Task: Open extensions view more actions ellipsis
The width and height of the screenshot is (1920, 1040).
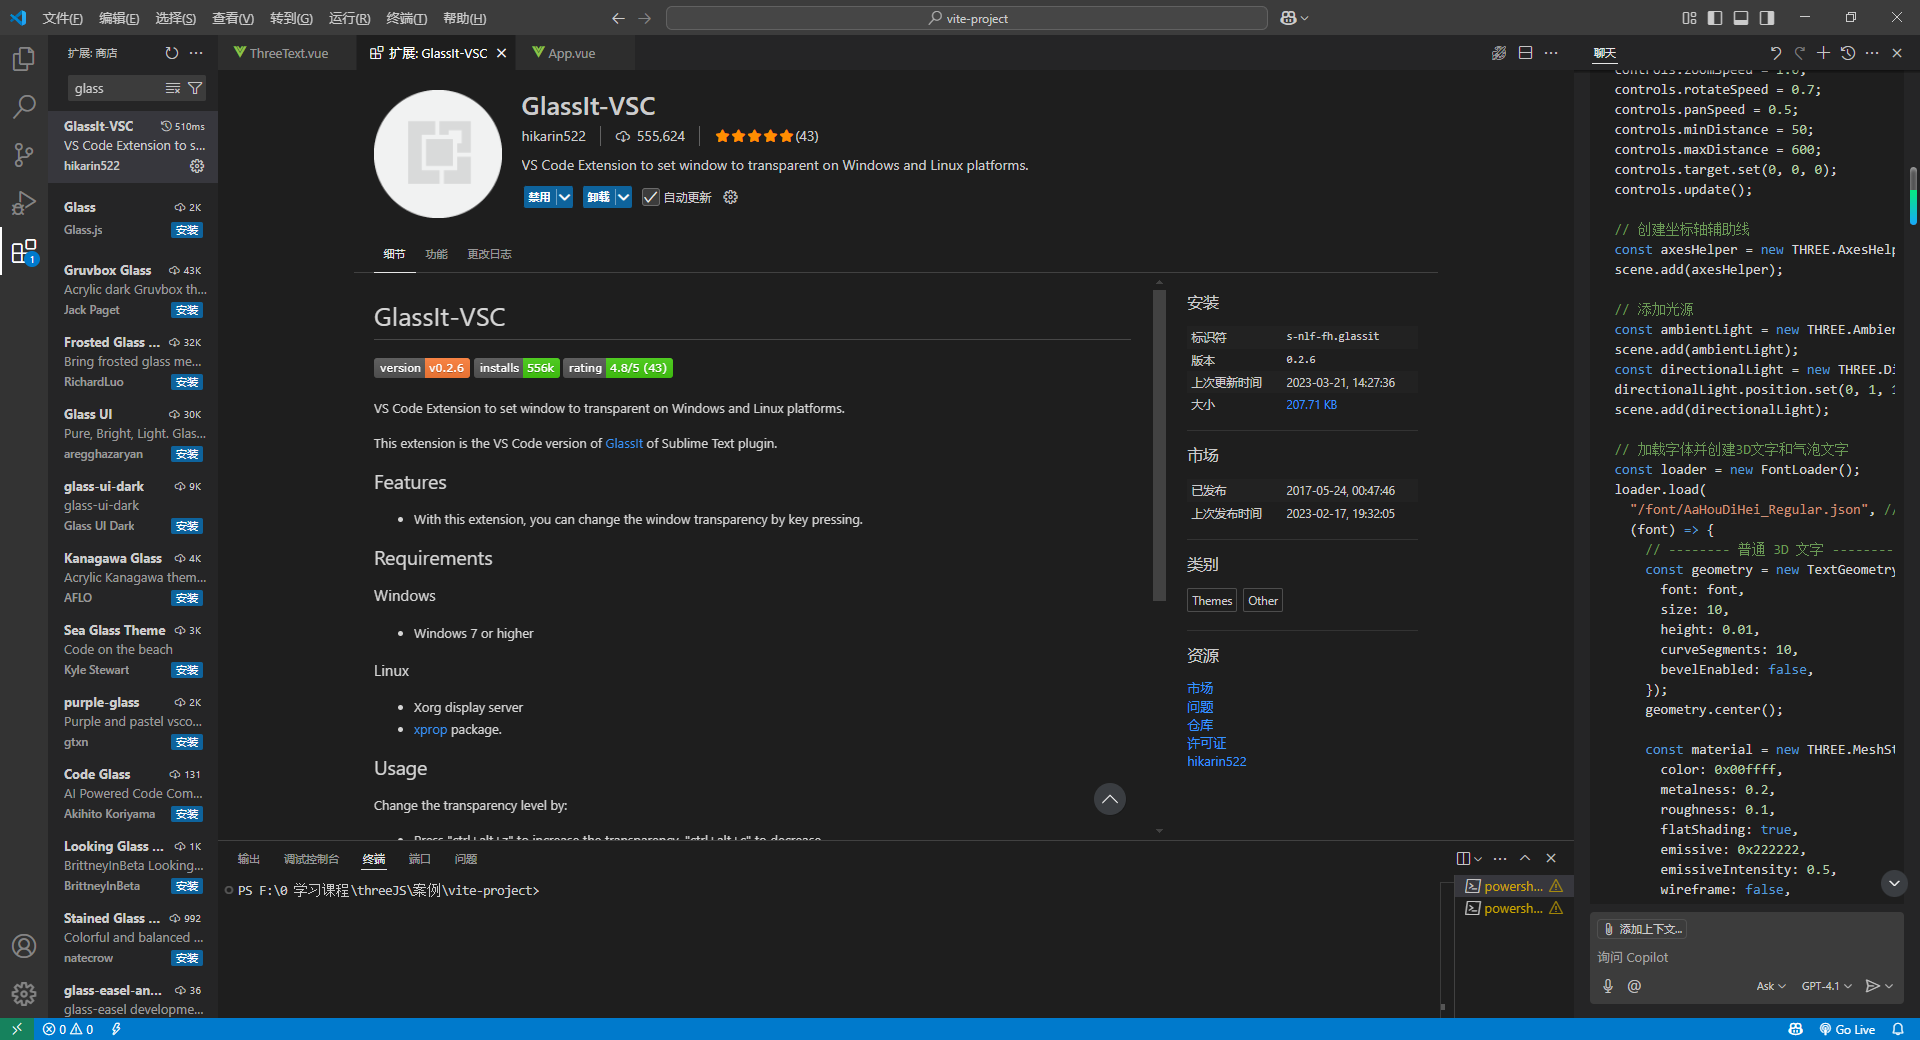Action: pyautogui.click(x=196, y=53)
